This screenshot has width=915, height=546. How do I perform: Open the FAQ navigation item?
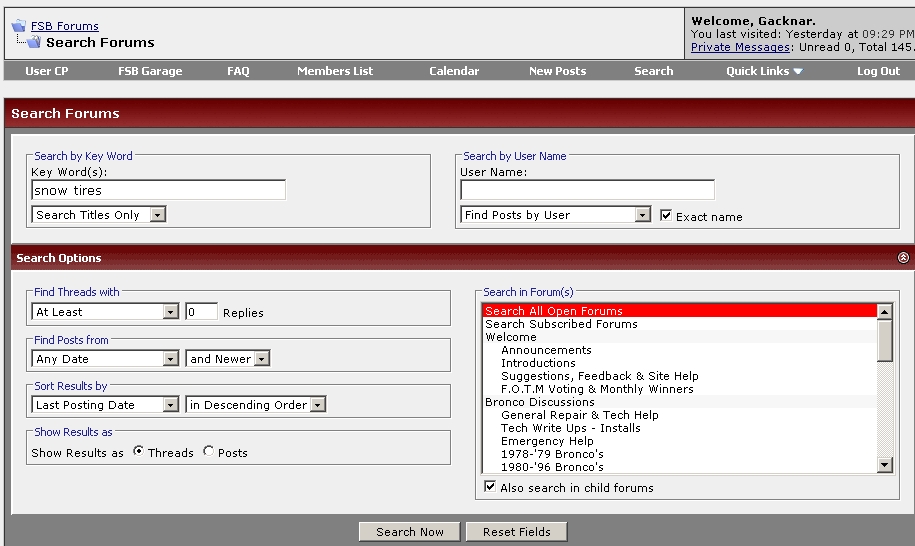click(238, 71)
